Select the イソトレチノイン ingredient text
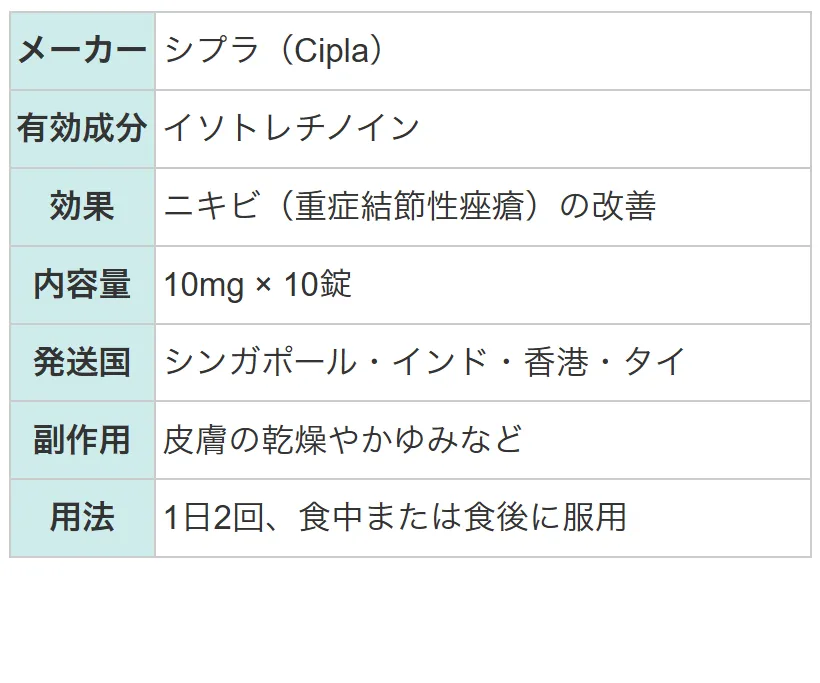Screen dimensions: 820x683 [x=292, y=128]
